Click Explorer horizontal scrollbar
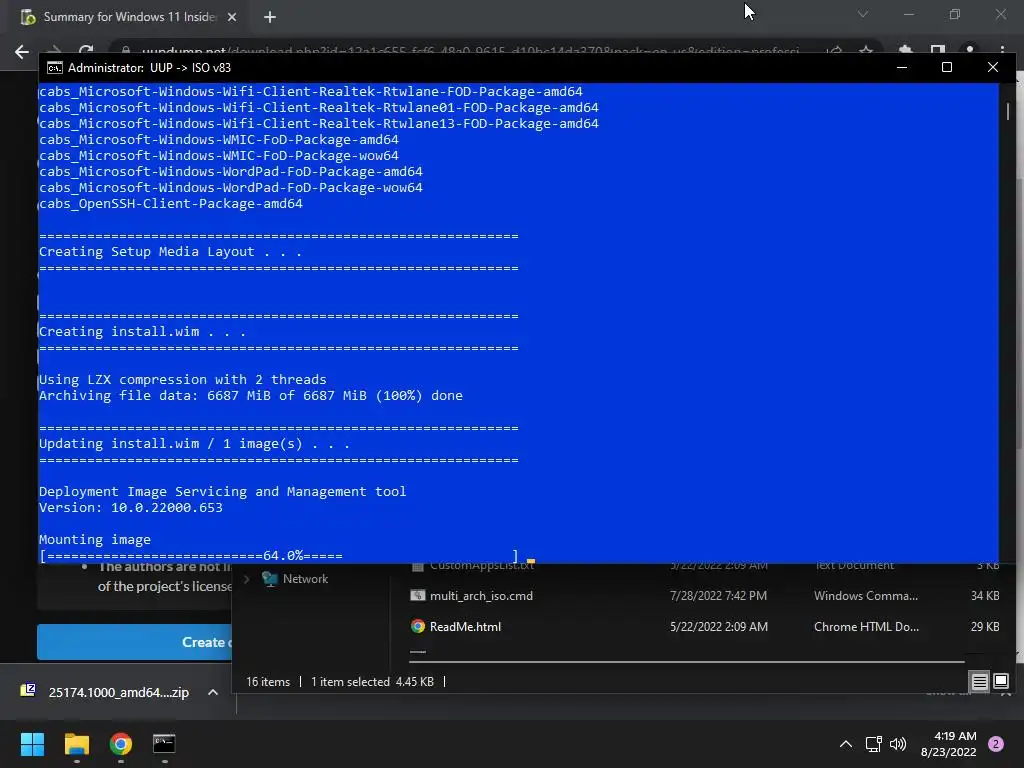Image resolution: width=1024 pixels, height=768 pixels. coord(686,662)
